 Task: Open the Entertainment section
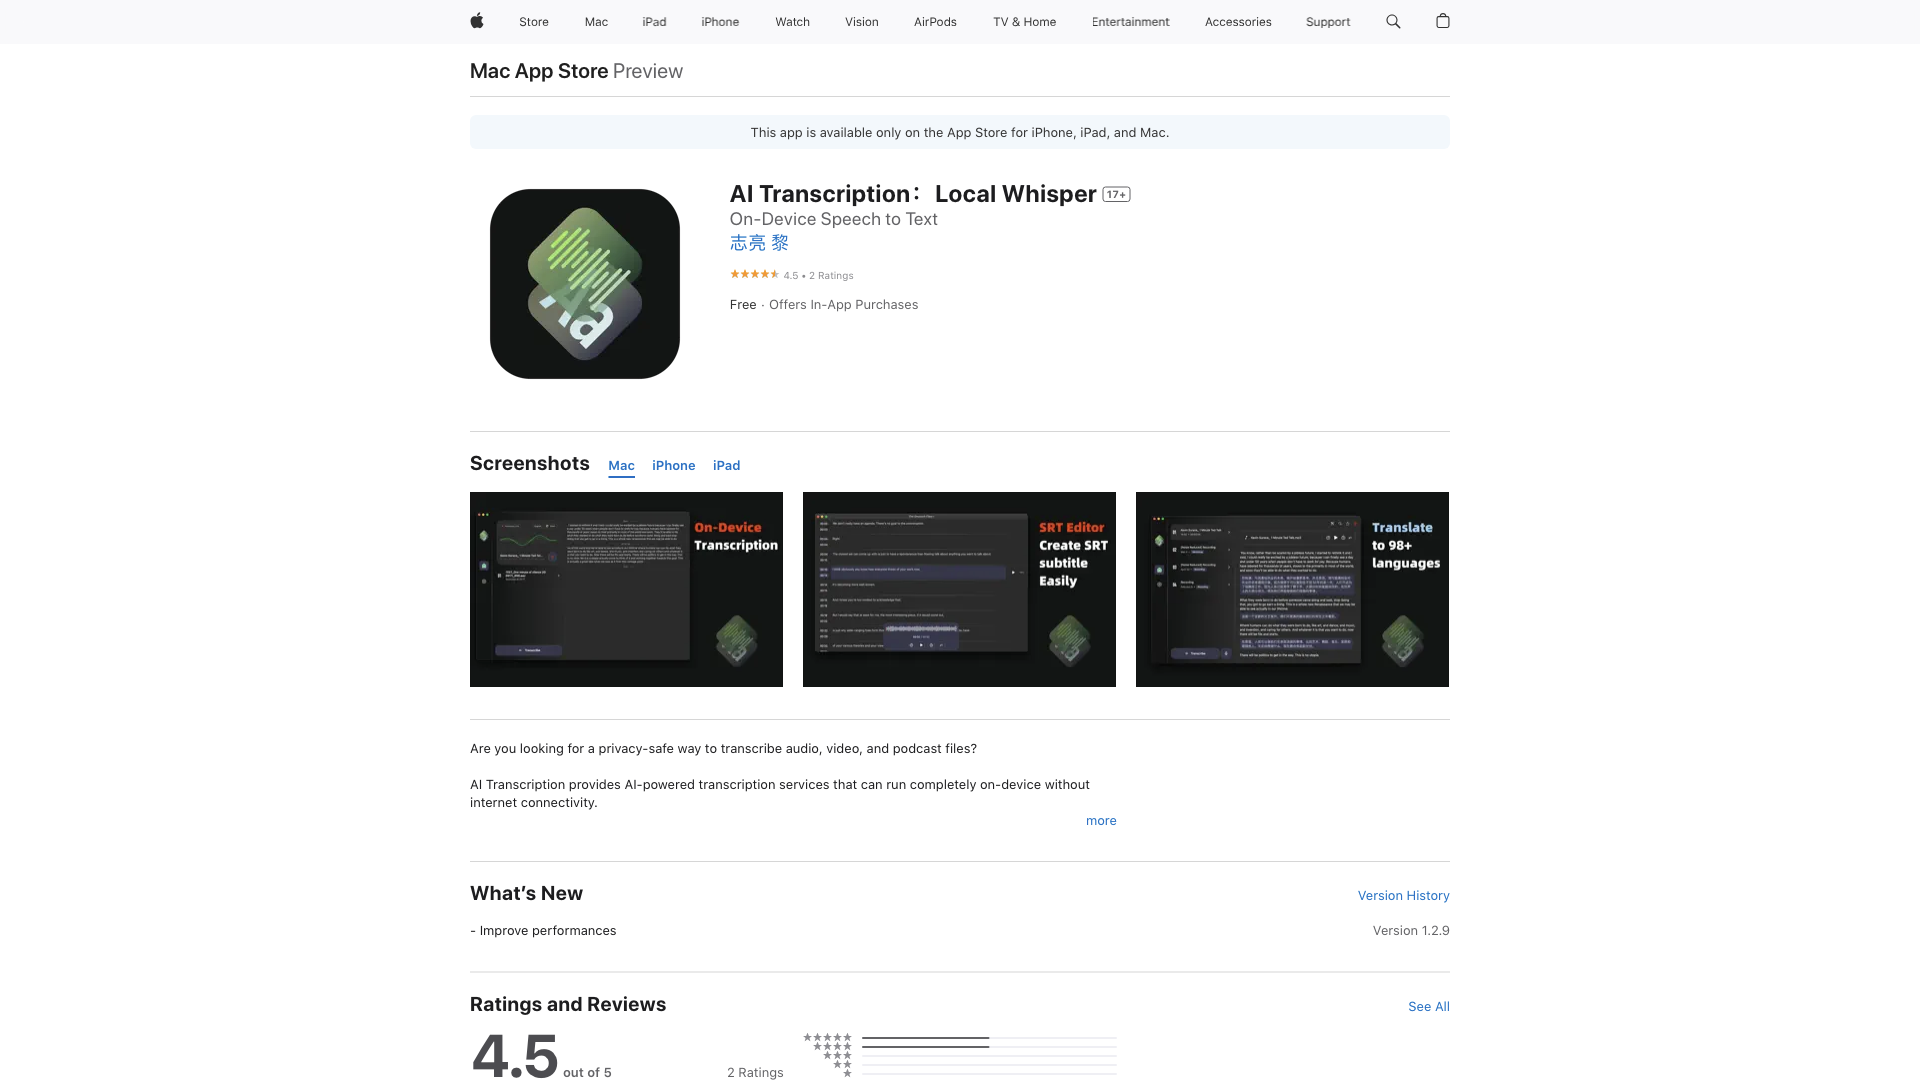[x=1130, y=21]
